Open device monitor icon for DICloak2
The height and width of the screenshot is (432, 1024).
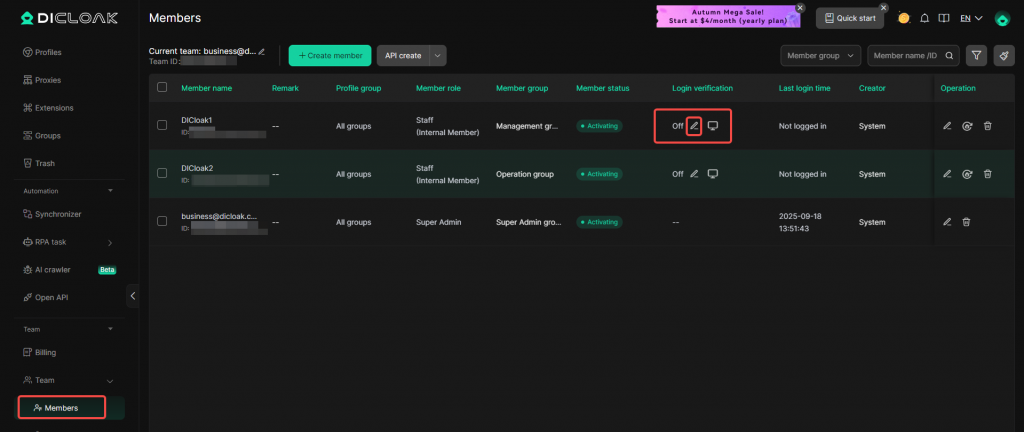click(x=713, y=174)
